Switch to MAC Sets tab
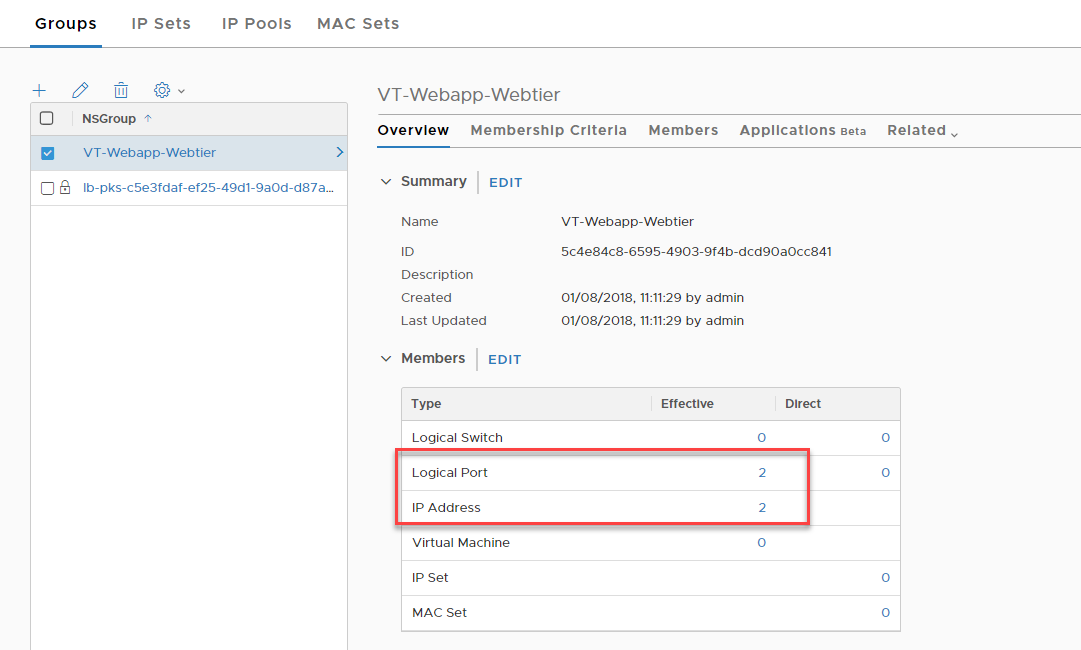Viewport: 1081px width, 650px height. (x=358, y=23)
